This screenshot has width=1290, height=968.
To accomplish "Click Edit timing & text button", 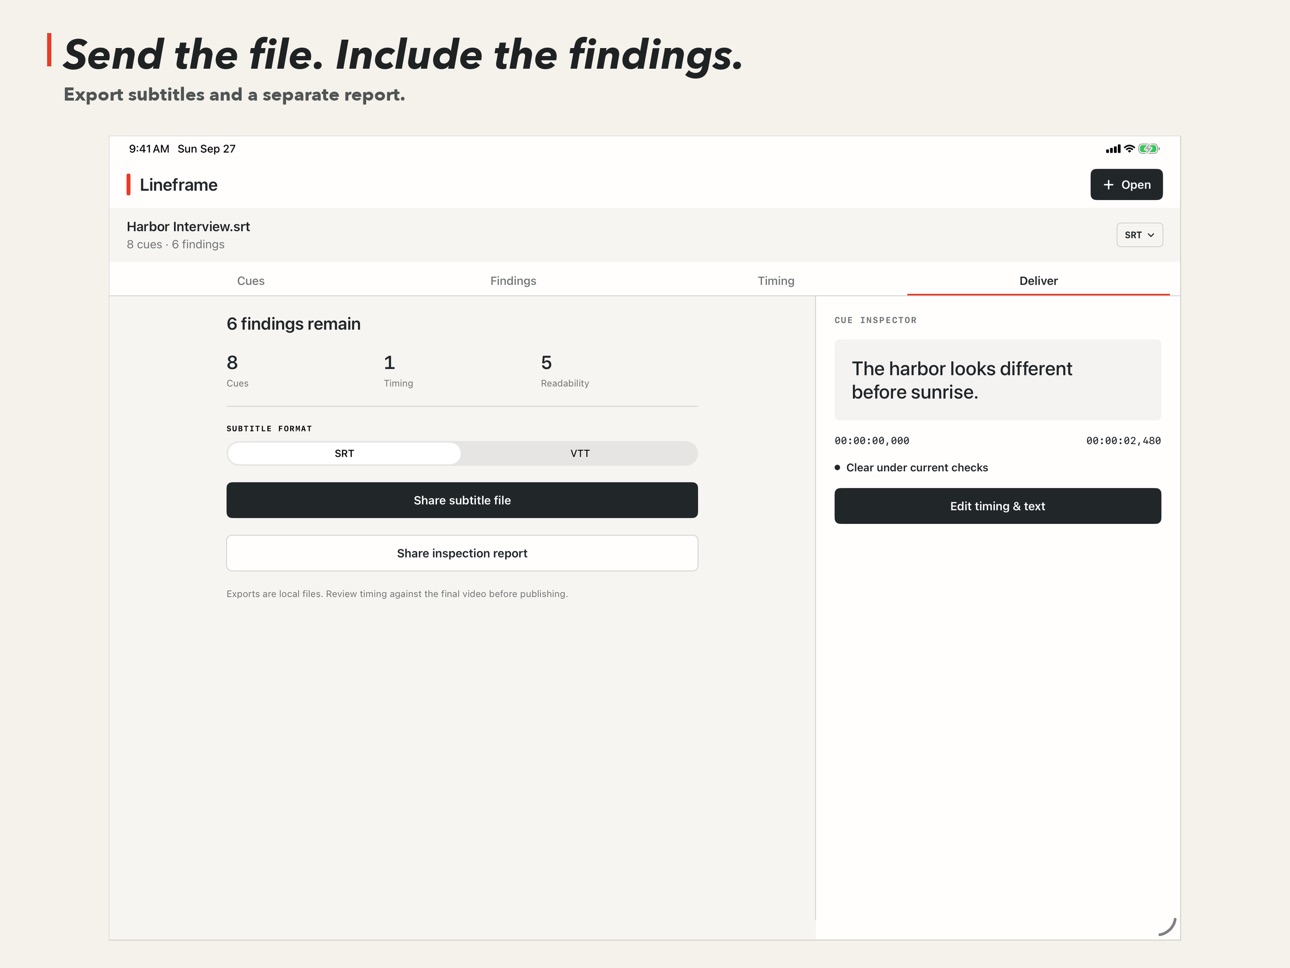I will 997,506.
